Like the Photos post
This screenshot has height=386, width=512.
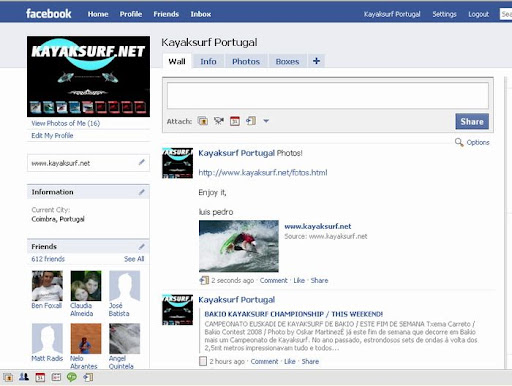(299, 280)
